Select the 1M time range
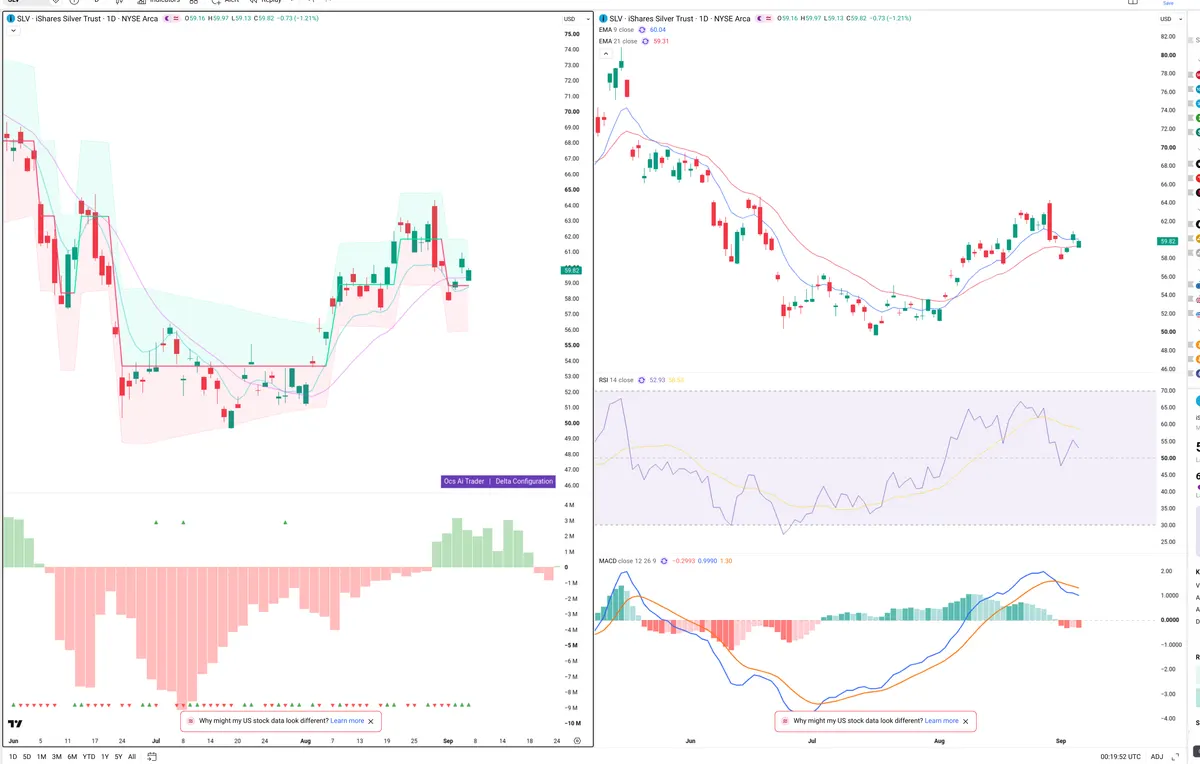The width and height of the screenshot is (1200, 764). coord(41,757)
